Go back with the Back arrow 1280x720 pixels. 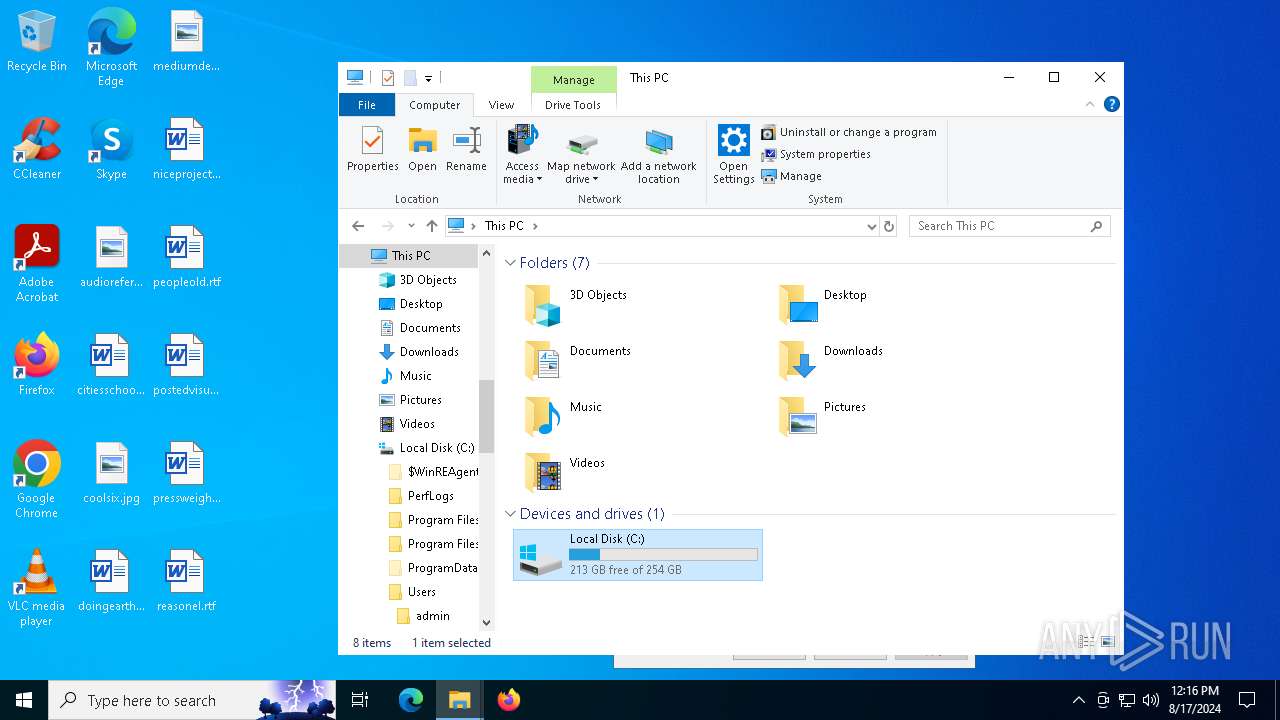coord(358,226)
